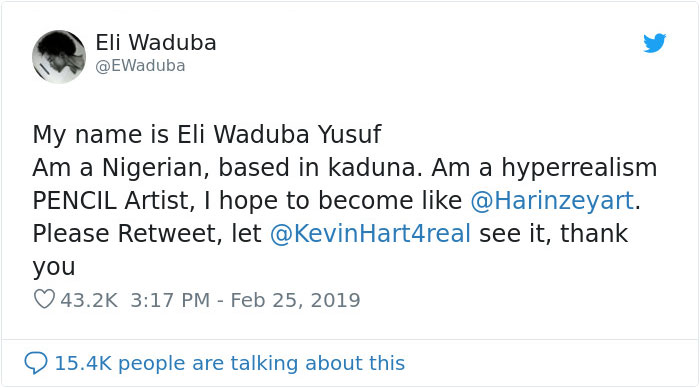The height and width of the screenshot is (388, 700).
Task: Click the 'PENCIL Artist' text
Action: (x=113, y=201)
